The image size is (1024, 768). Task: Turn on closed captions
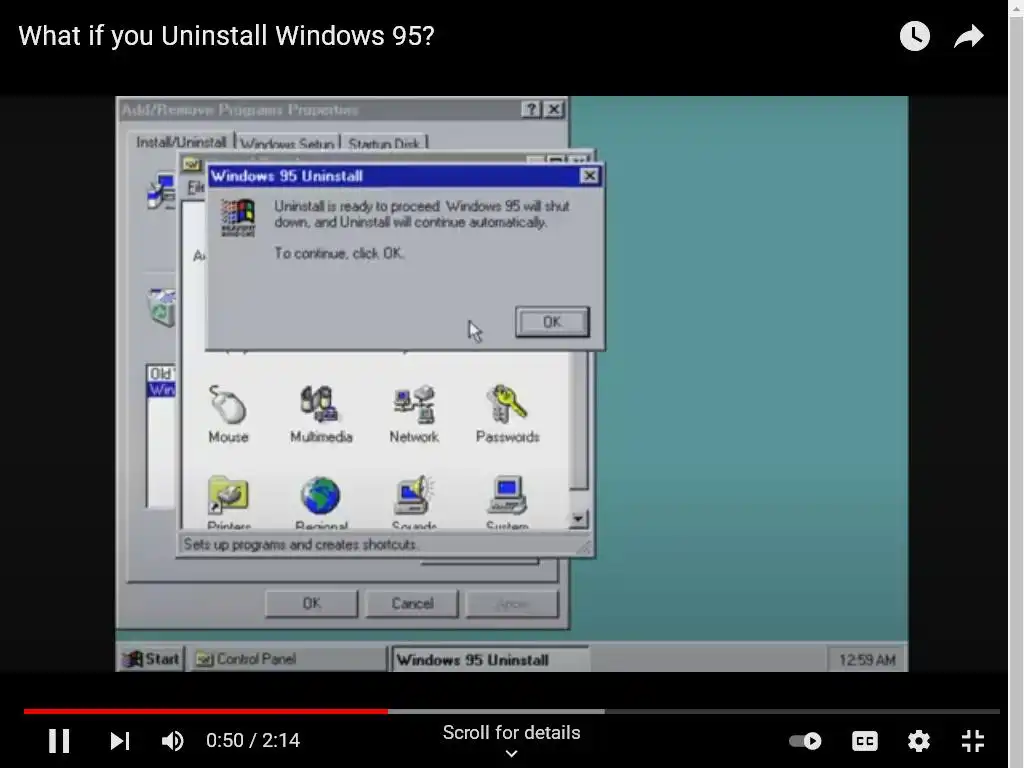pos(865,741)
